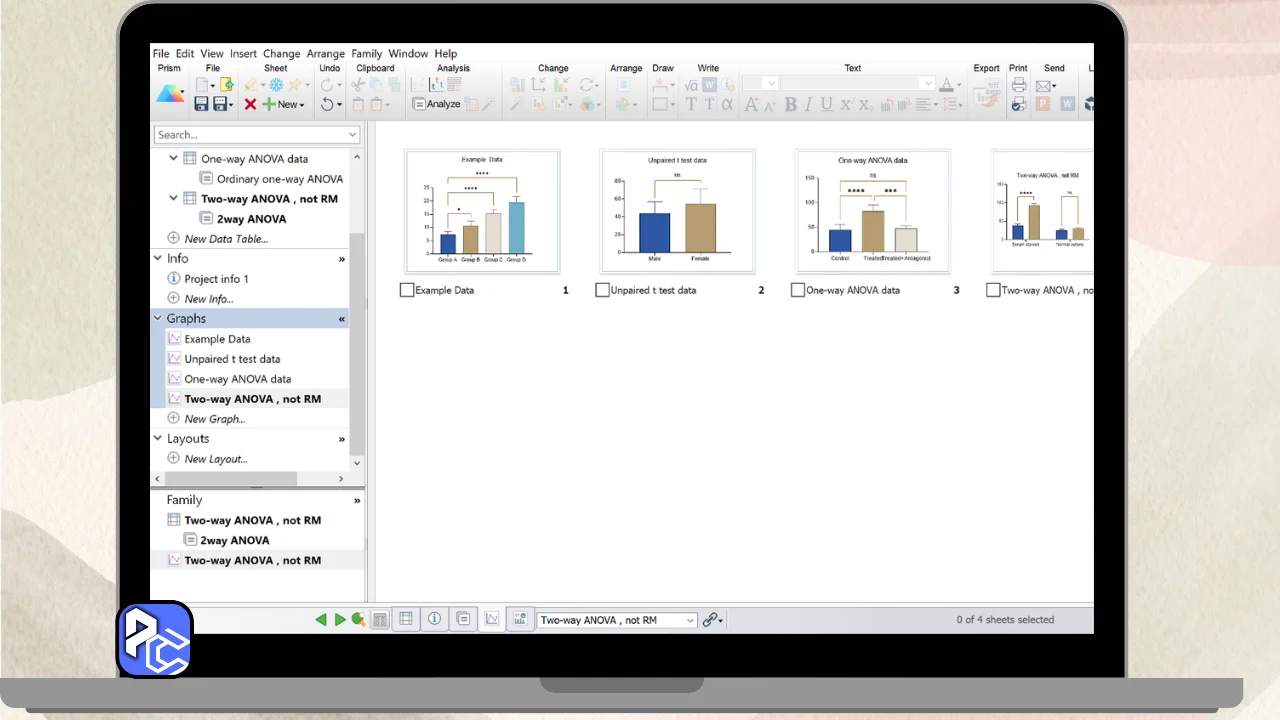Go to next sheet with green right arrow

tap(340, 620)
